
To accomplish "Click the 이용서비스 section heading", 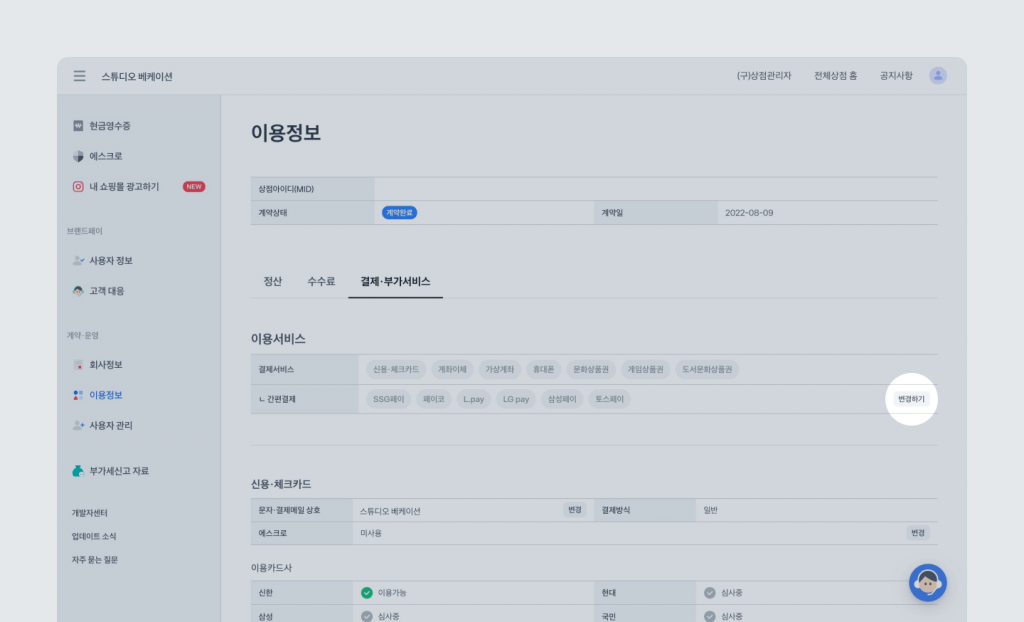I will 278,338.
